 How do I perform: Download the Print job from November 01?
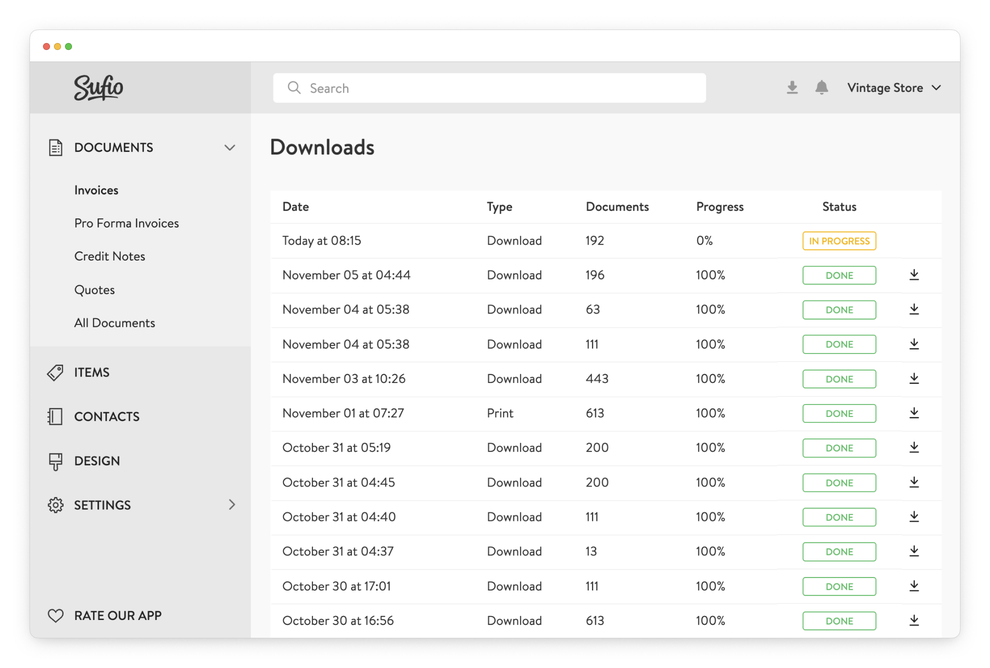913,413
